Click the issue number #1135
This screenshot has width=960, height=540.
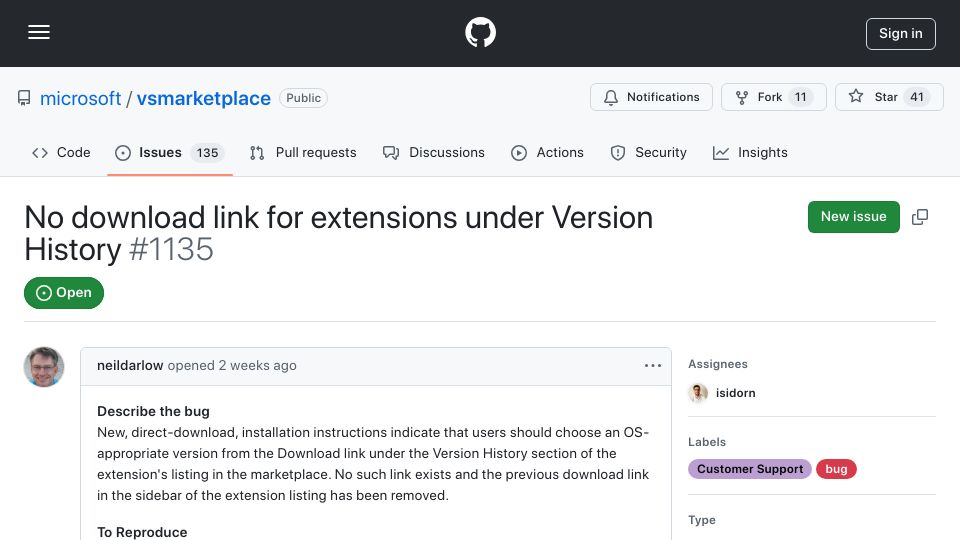point(171,249)
